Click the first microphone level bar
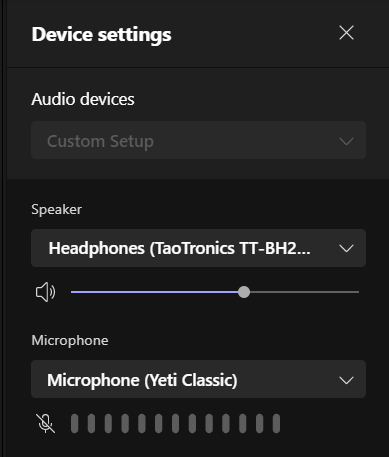The image size is (389, 457). 75,424
